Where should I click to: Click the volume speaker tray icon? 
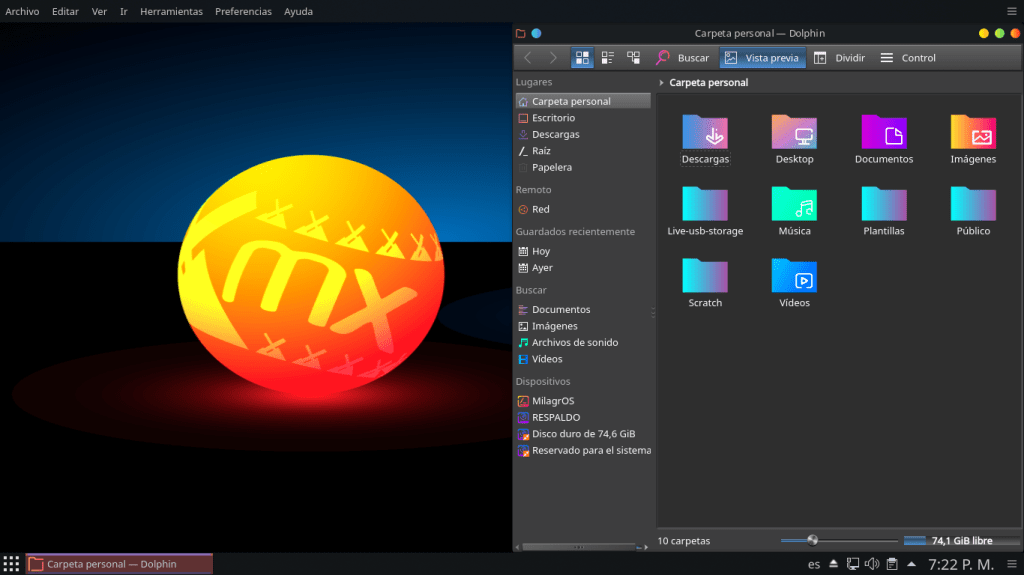click(x=870, y=564)
